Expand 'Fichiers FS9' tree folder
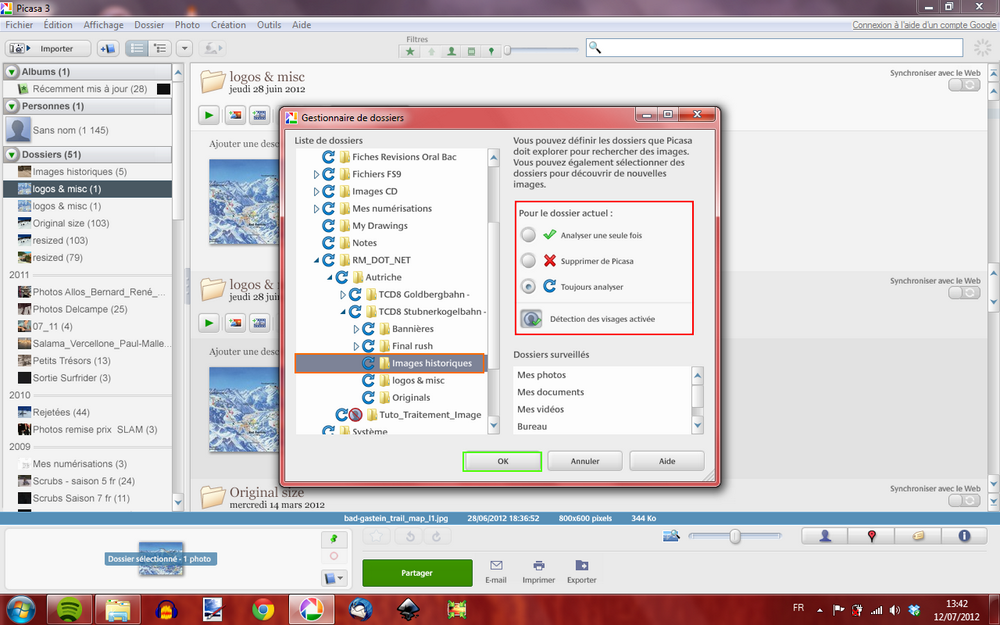This screenshot has height=625, width=1000. 316,174
